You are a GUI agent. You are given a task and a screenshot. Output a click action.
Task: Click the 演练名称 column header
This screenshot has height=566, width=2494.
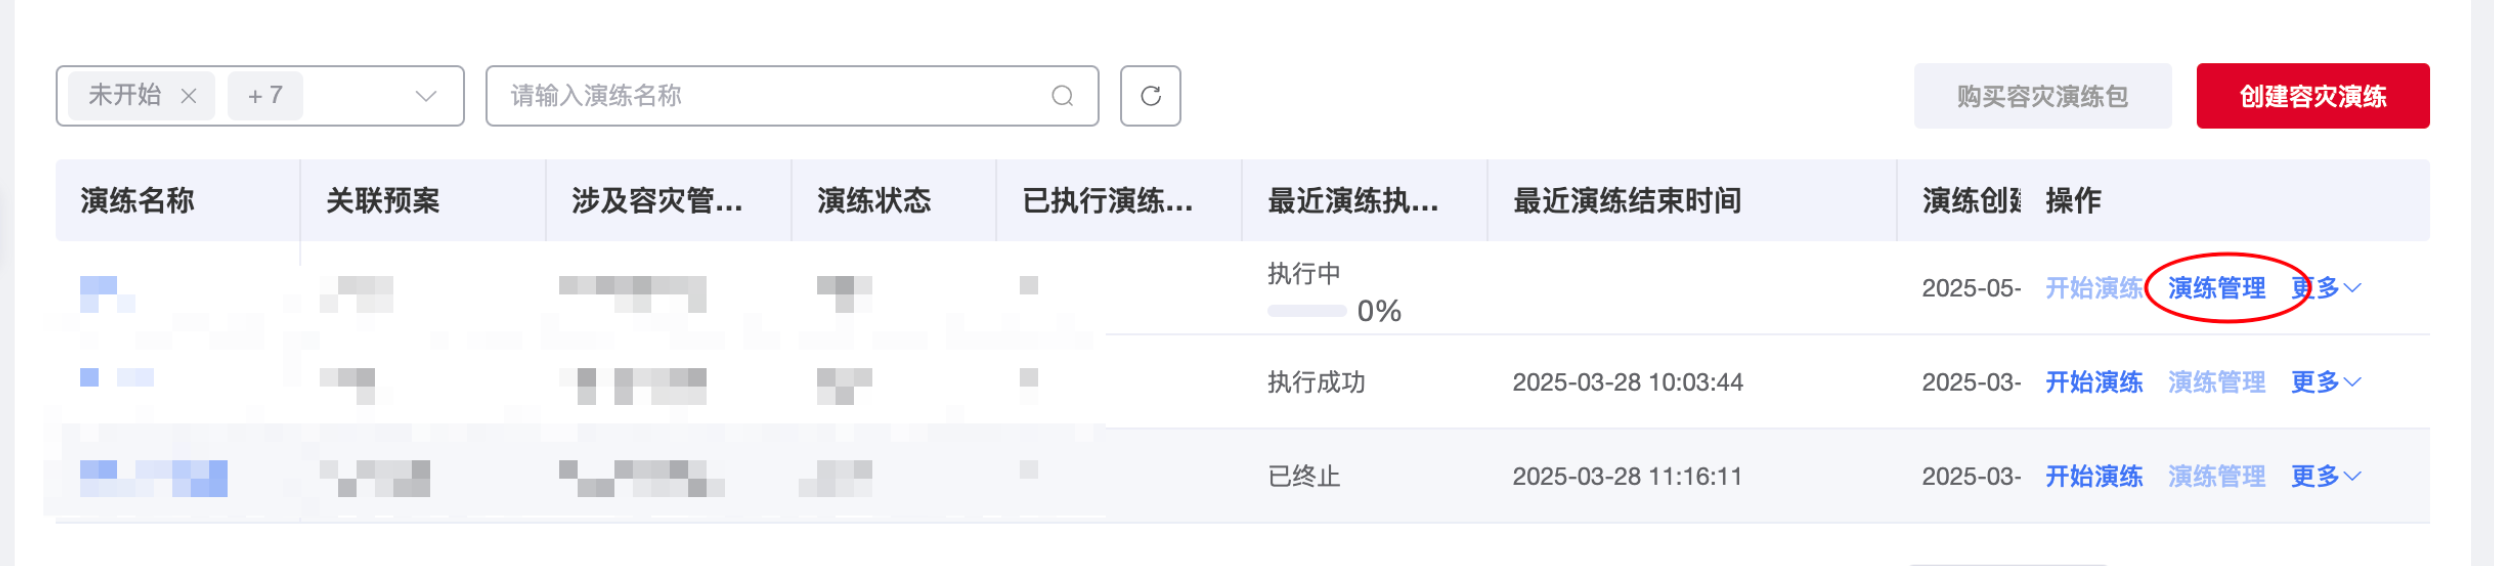point(138,201)
